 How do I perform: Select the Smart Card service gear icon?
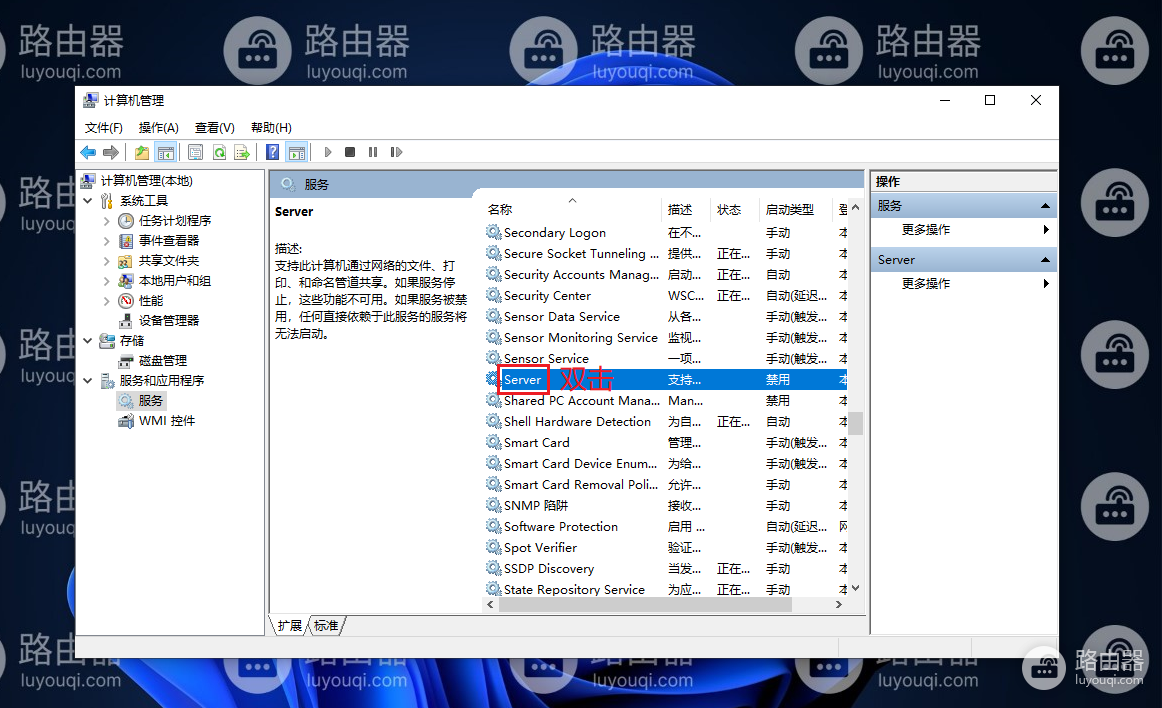(x=494, y=442)
